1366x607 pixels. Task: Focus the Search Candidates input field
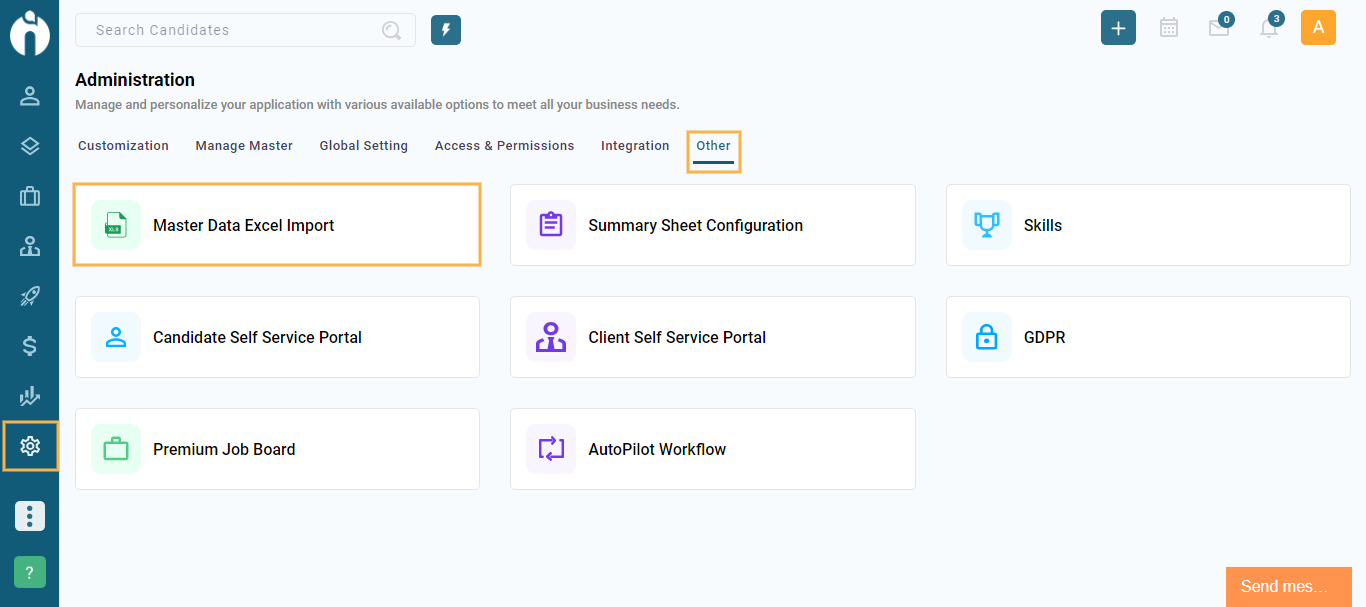(x=245, y=30)
